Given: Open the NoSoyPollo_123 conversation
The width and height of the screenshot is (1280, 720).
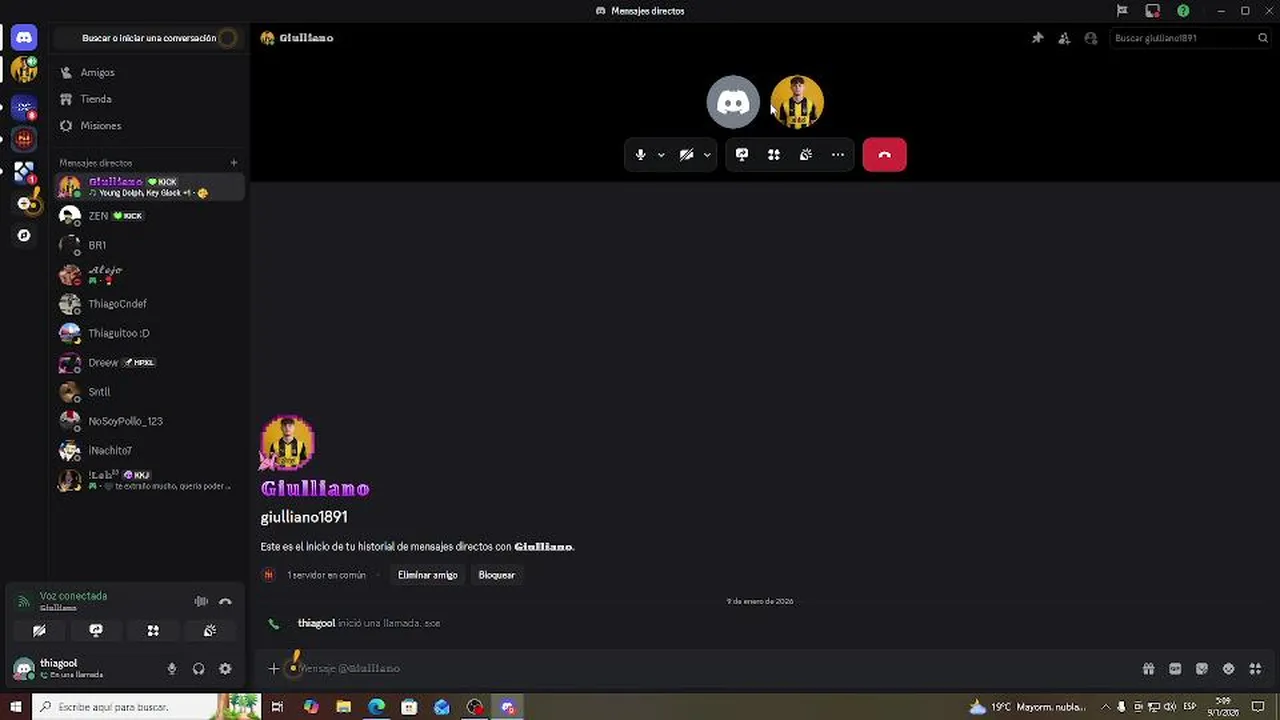Looking at the screenshot, I should 150,421.
